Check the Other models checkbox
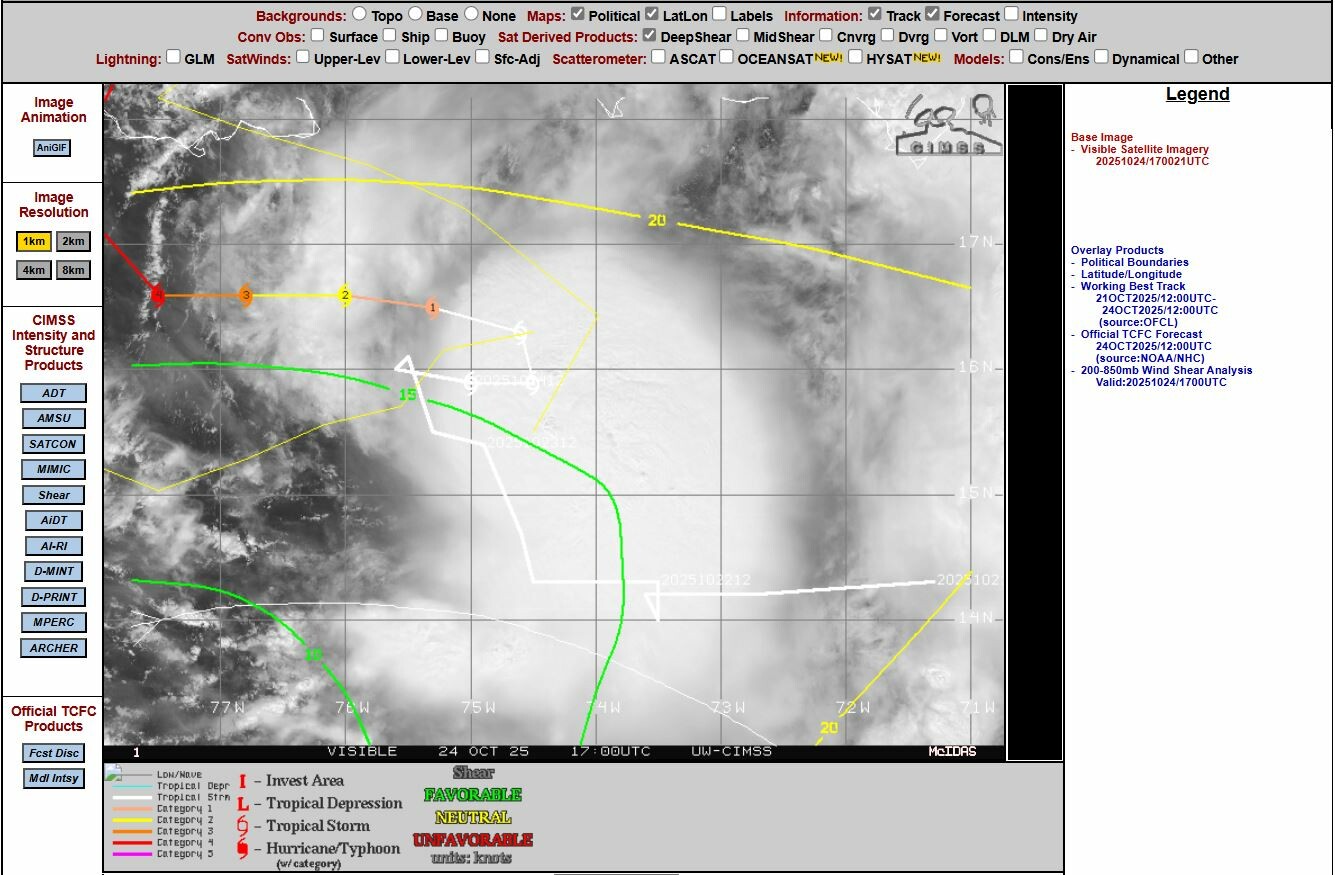The image size is (1335, 875). [x=1191, y=57]
